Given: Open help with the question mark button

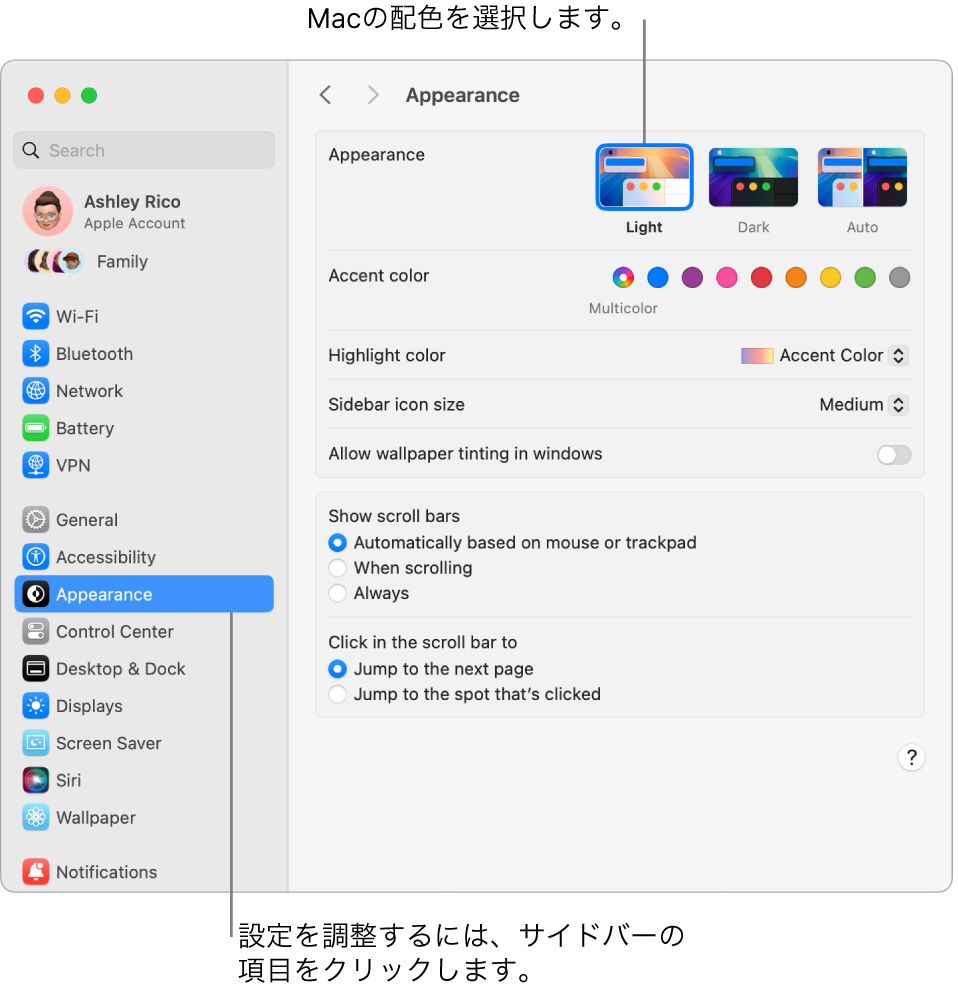Looking at the screenshot, I should pyautogui.click(x=911, y=757).
